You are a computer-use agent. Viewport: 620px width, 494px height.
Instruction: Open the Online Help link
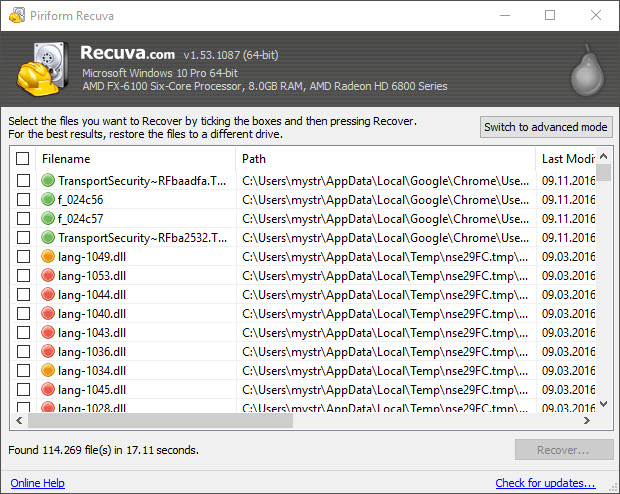(x=37, y=483)
